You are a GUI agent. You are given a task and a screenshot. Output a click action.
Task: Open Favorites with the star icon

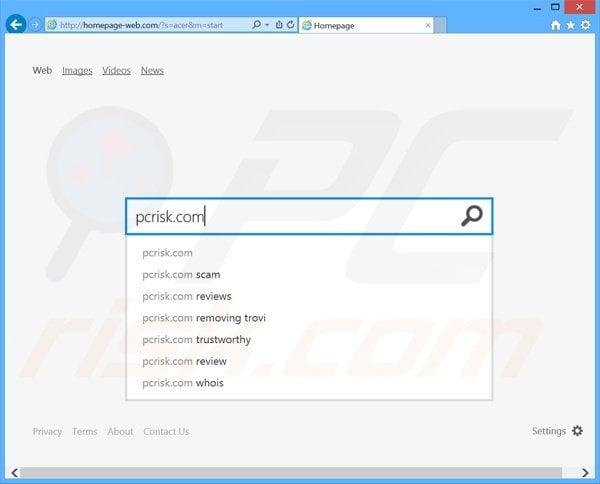[571, 25]
